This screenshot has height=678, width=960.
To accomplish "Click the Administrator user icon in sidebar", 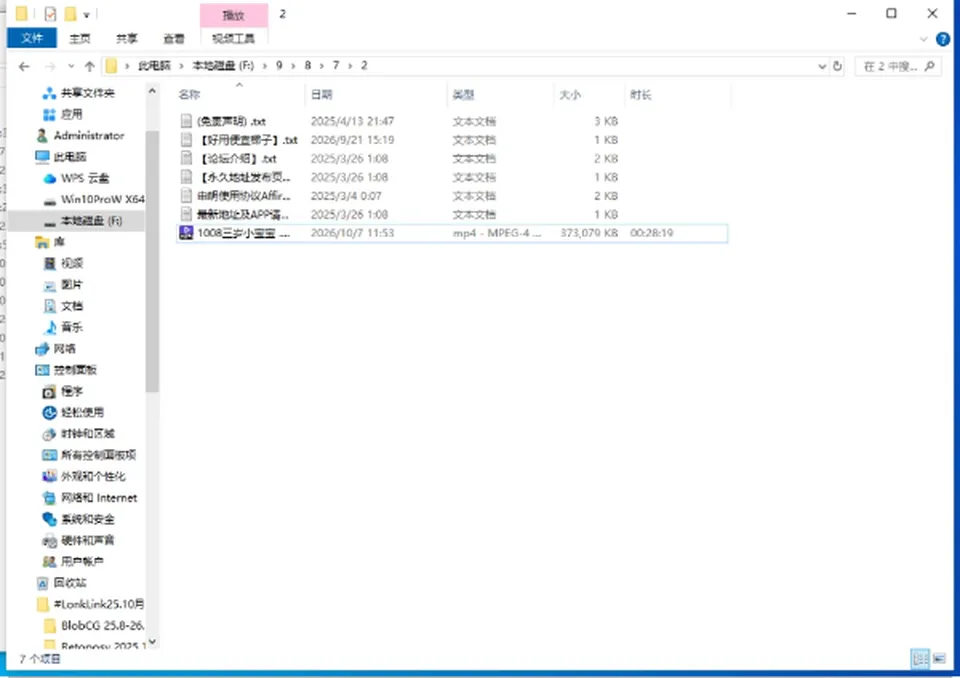I will click(x=42, y=135).
